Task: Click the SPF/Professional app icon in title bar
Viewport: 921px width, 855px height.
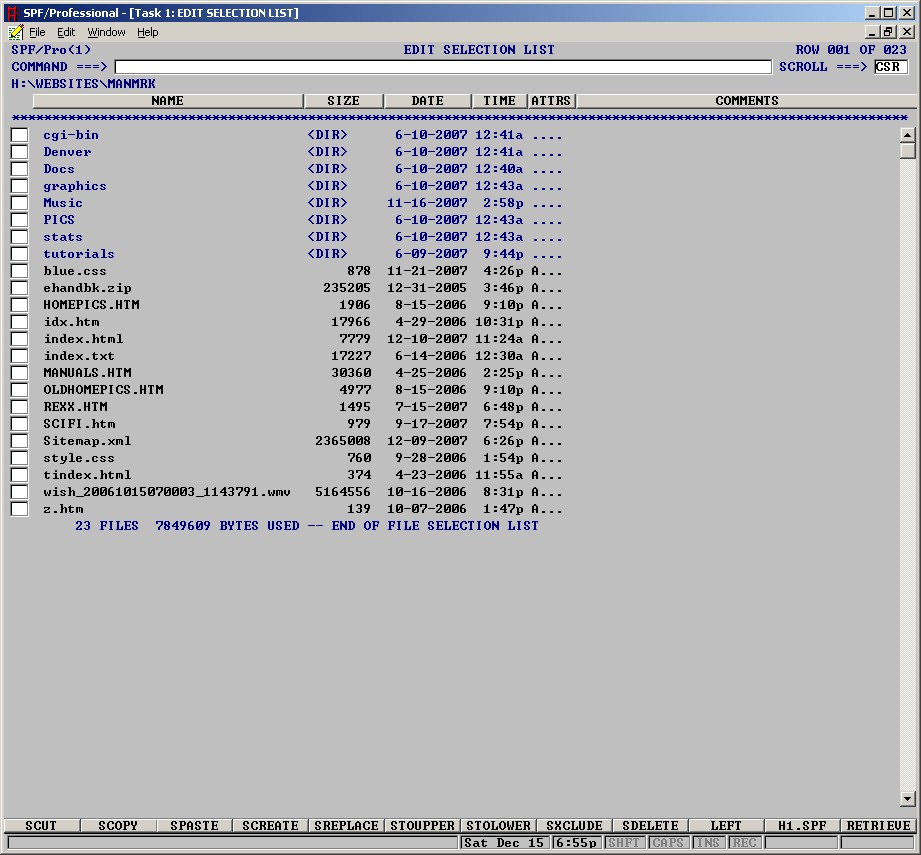Action: pos(12,13)
